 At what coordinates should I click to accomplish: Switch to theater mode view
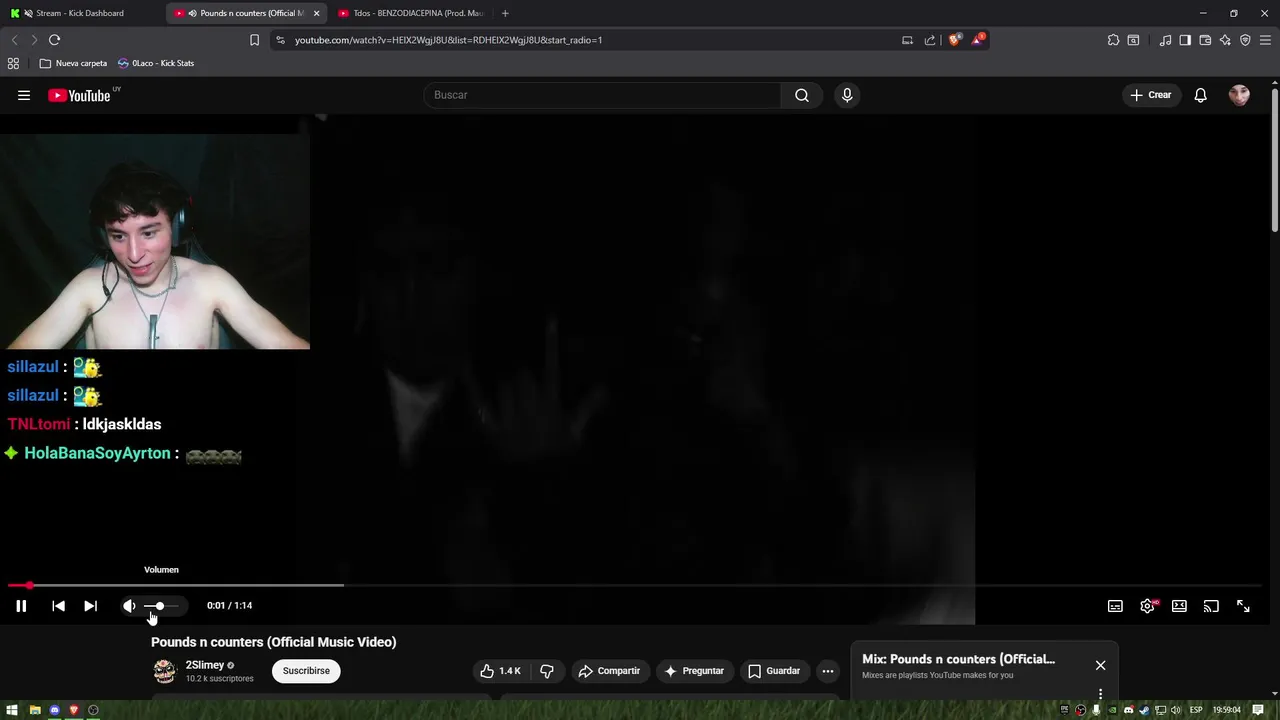pos(1179,606)
